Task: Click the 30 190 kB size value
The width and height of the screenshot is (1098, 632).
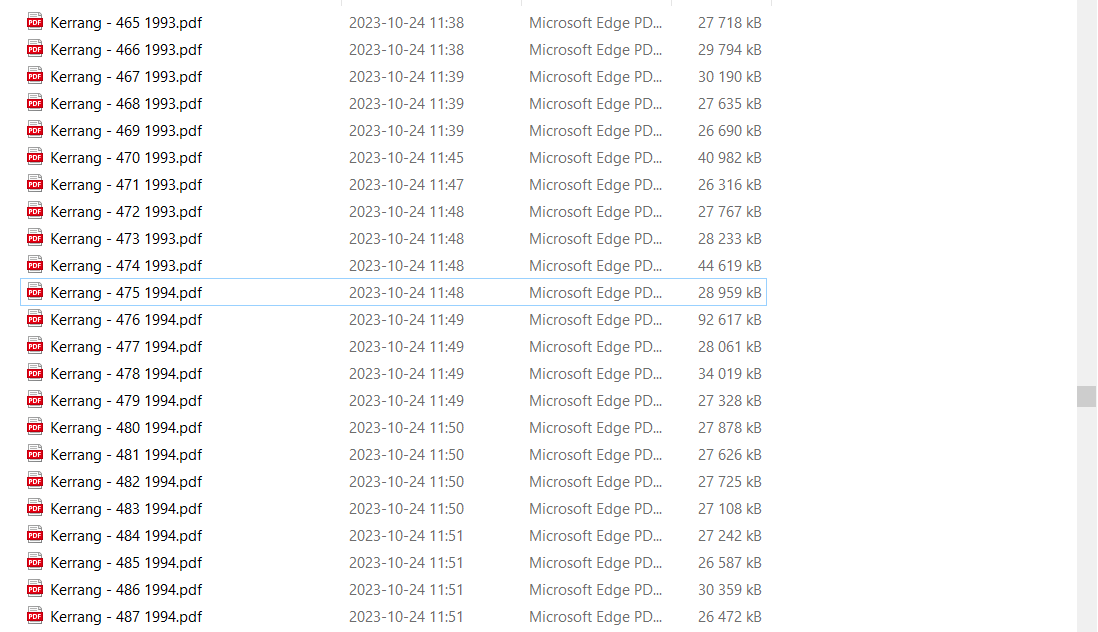Action: click(729, 76)
